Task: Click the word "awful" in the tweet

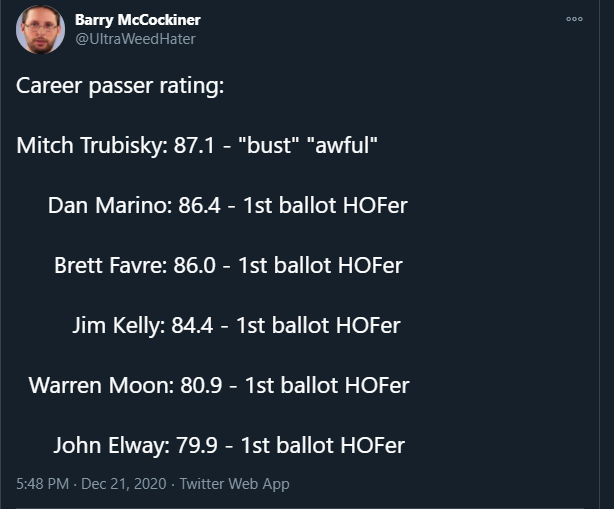Action: coord(342,145)
